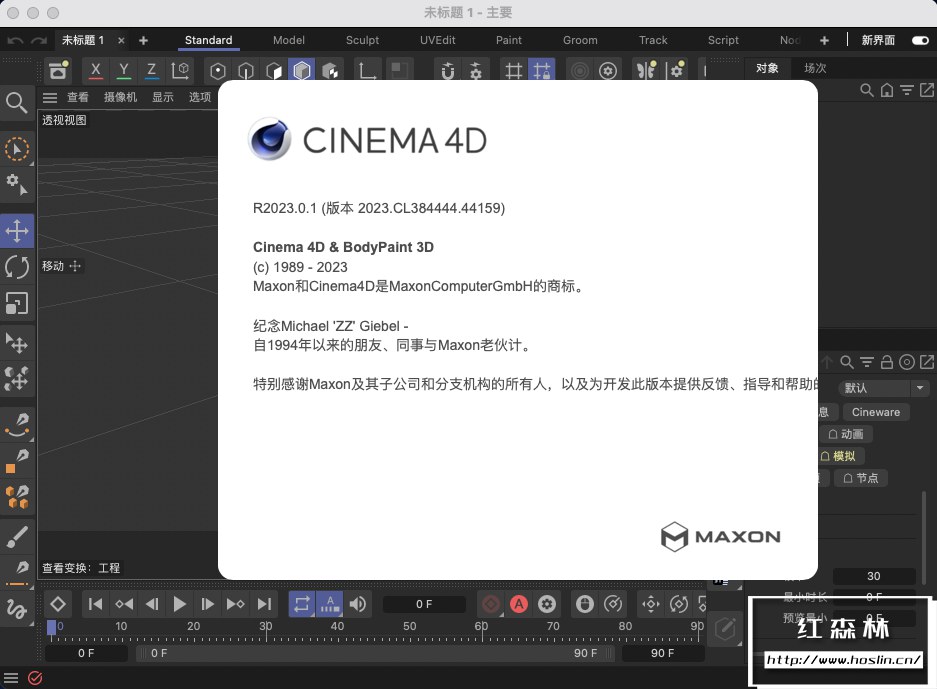
Task: Open snap settings gear icon
Action: click(x=476, y=71)
